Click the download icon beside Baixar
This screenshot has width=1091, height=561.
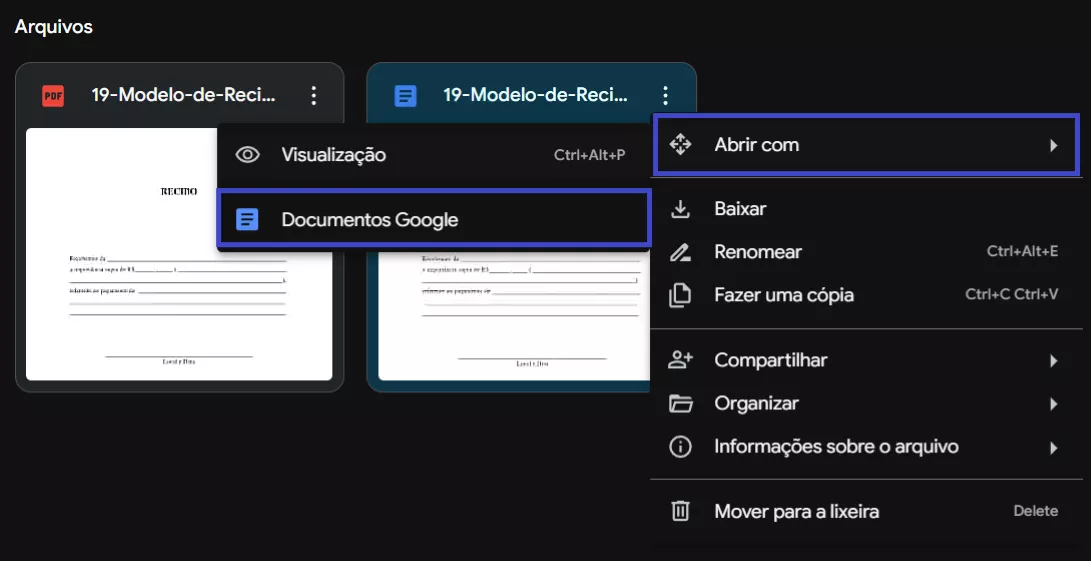pos(680,209)
